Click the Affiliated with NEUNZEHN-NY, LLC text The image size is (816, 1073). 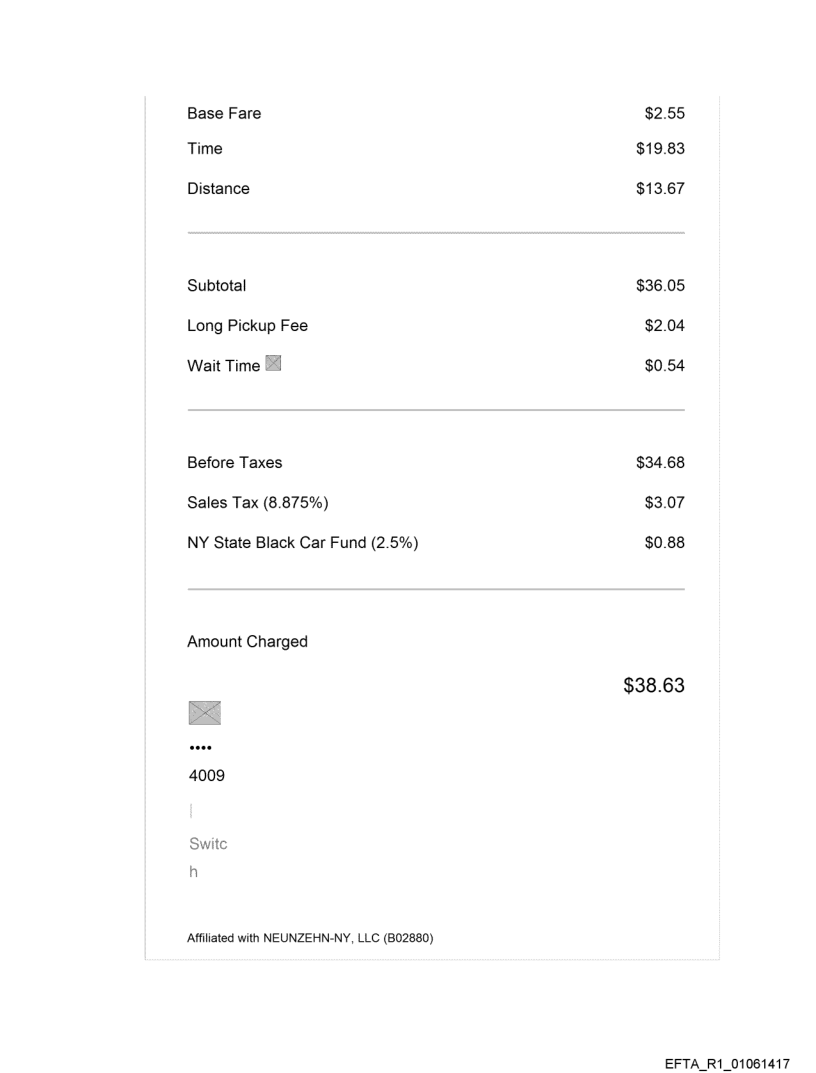tap(310, 938)
